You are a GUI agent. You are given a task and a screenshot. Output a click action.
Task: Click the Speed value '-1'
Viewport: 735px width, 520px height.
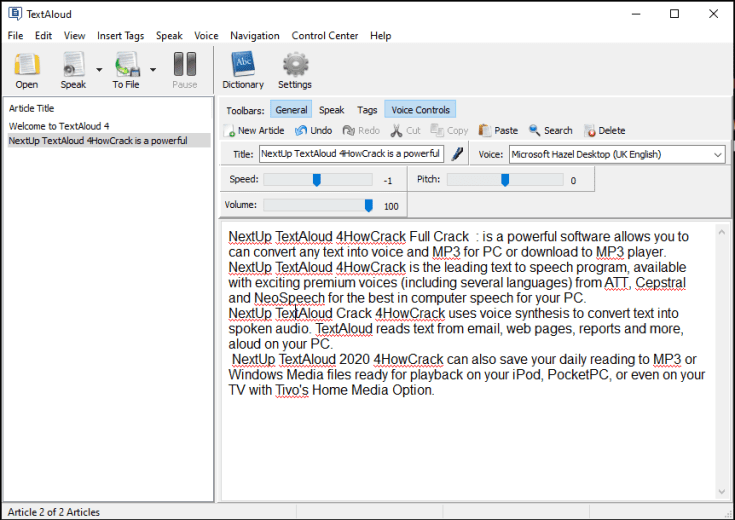click(388, 181)
